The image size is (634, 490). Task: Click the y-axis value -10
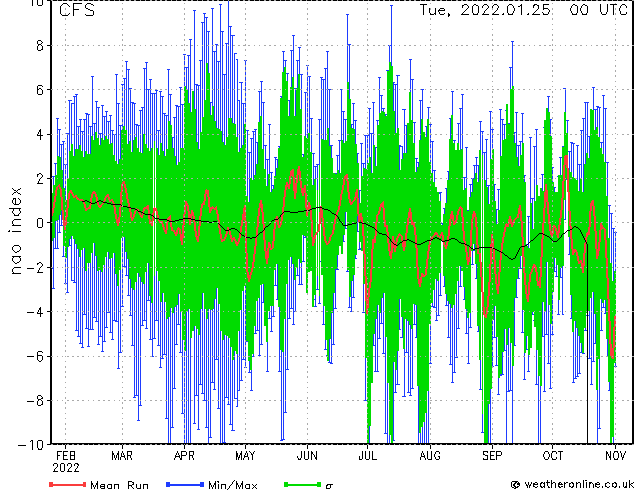click(31, 444)
